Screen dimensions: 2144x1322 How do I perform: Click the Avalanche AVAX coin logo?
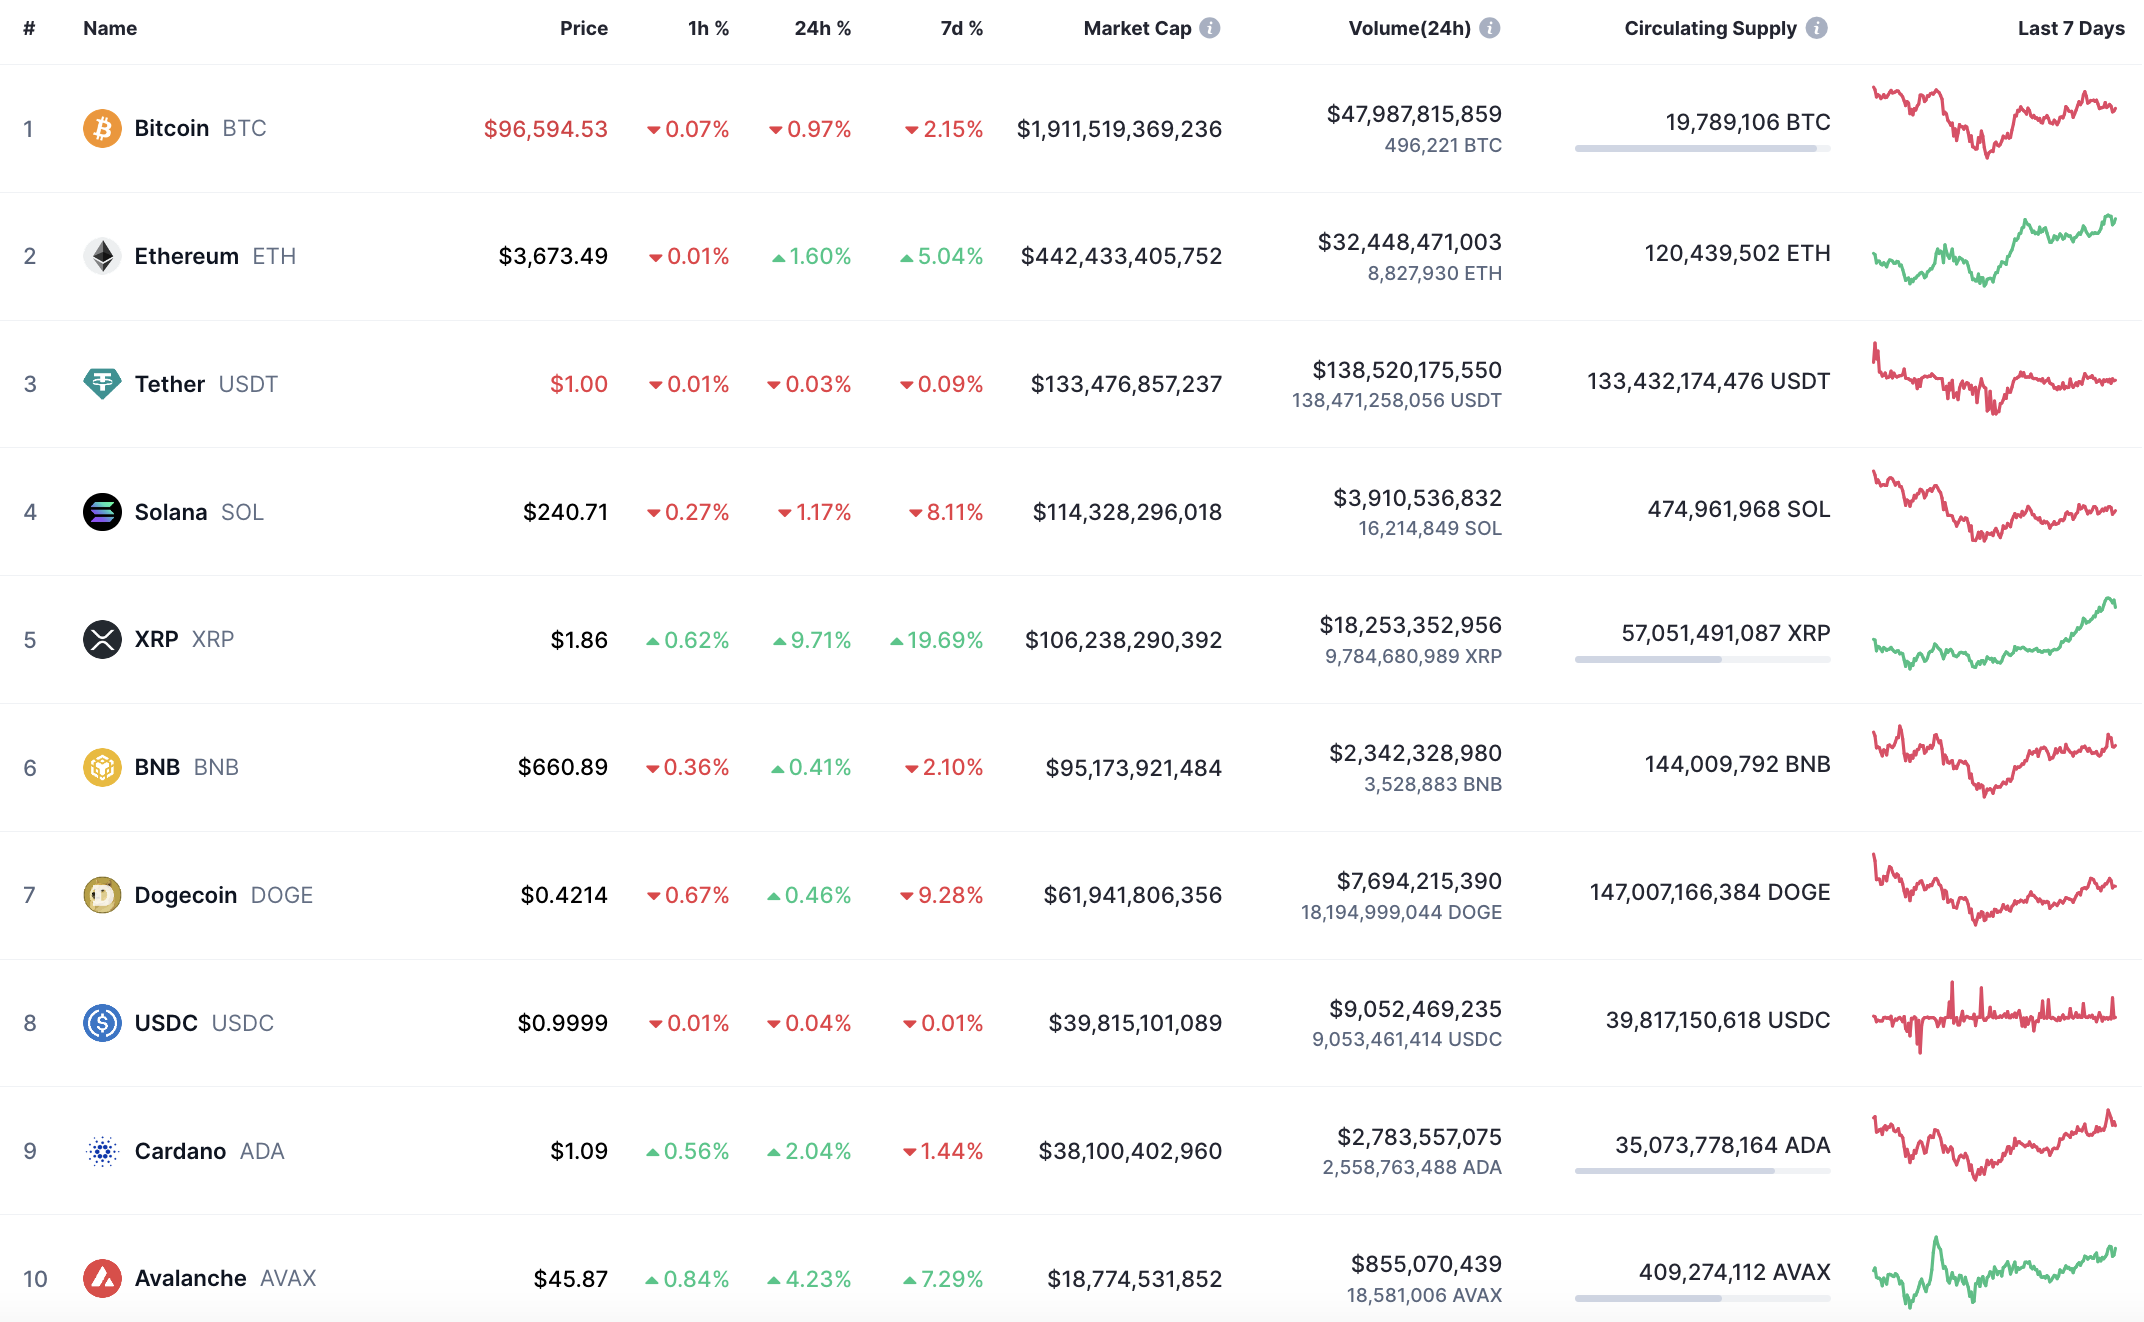tap(101, 1278)
